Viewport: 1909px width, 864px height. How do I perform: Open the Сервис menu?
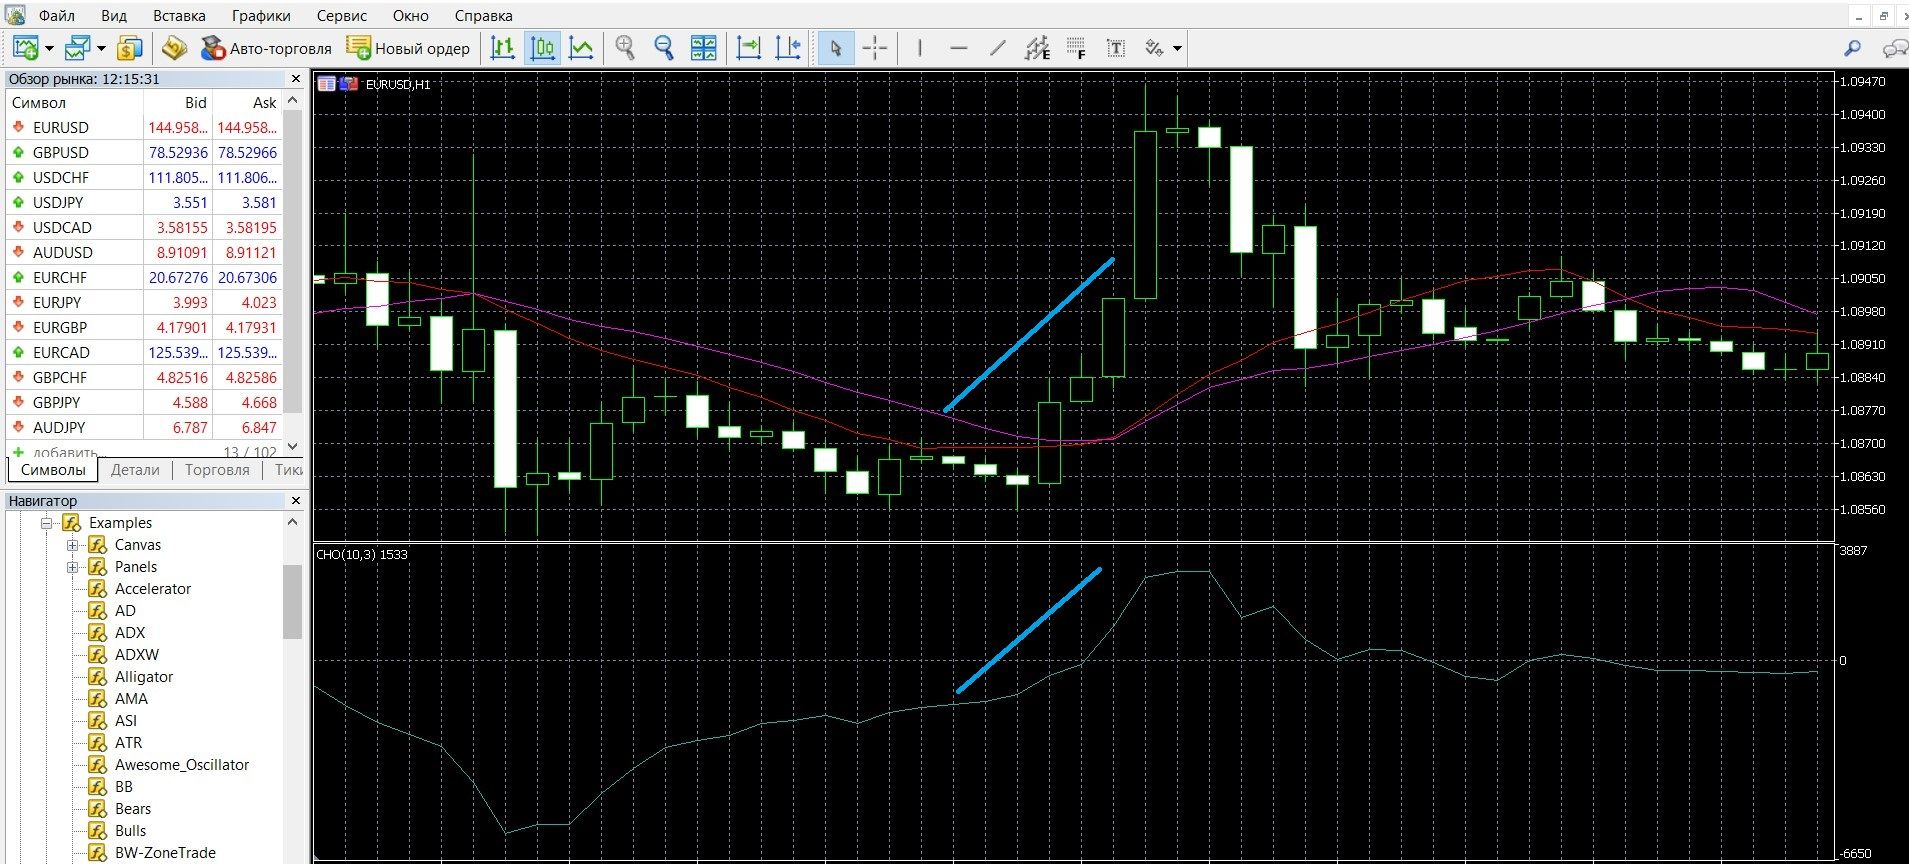[x=342, y=15]
